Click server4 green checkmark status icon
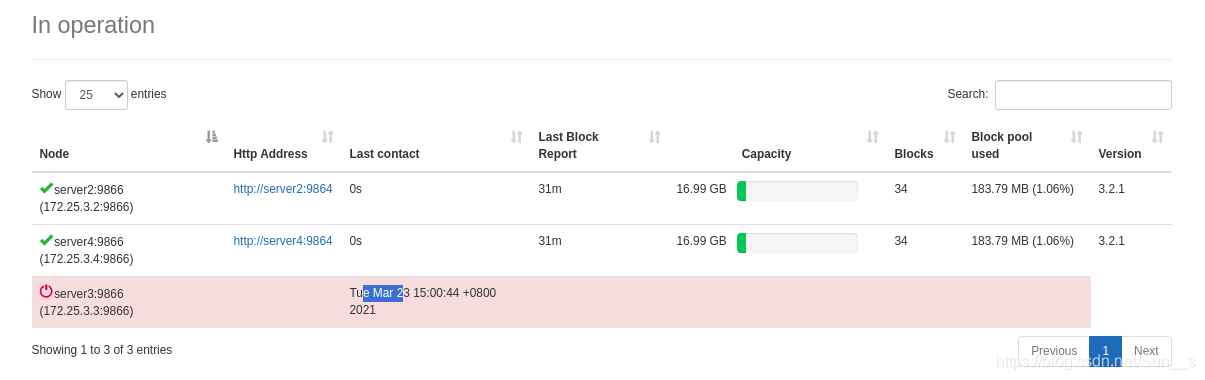The height and width of the screenshot is (380, 1205). tap(46, 240)
